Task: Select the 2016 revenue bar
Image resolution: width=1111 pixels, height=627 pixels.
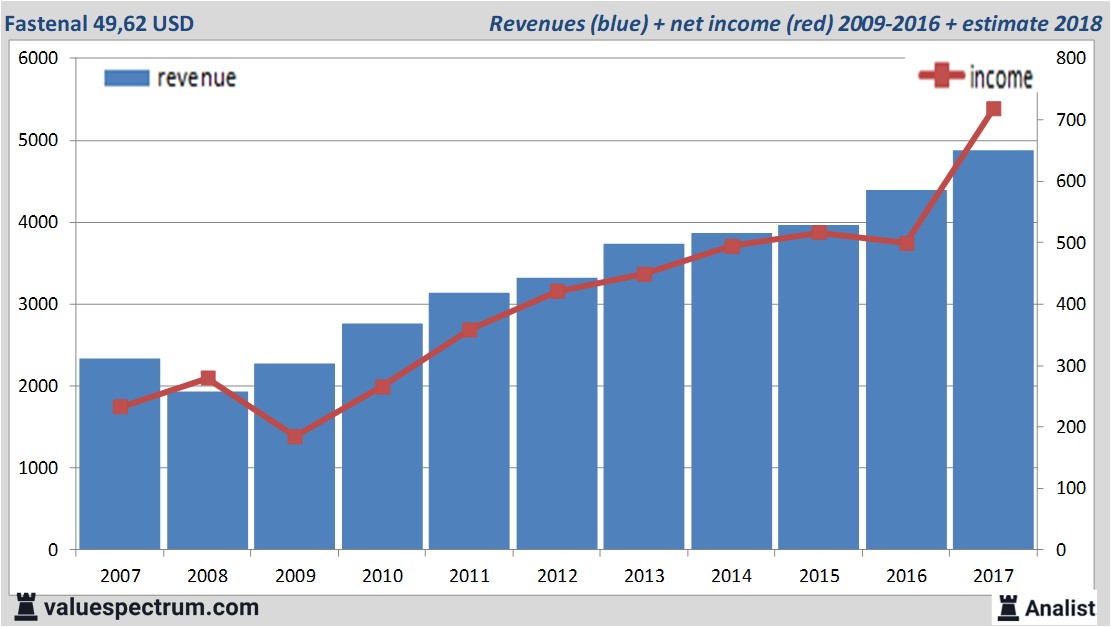Action: click(906, 370)
